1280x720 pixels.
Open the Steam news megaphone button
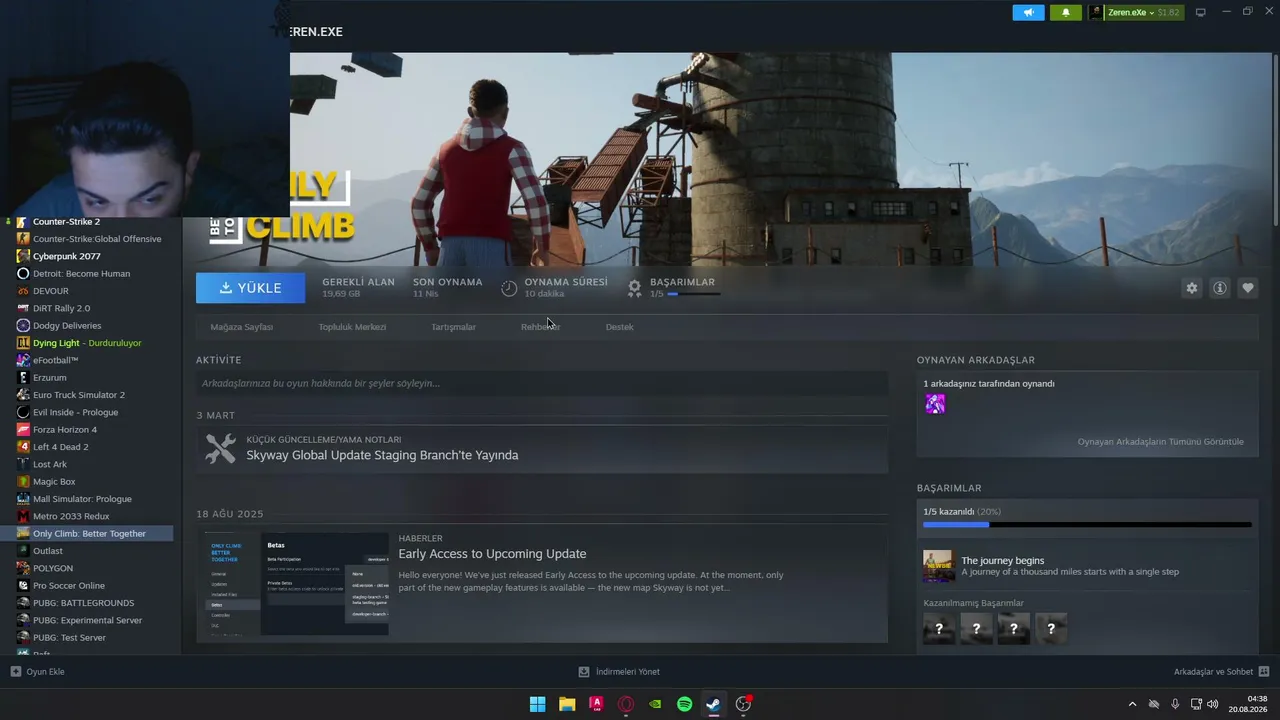pyautogui.click(x=1028, y=12)
